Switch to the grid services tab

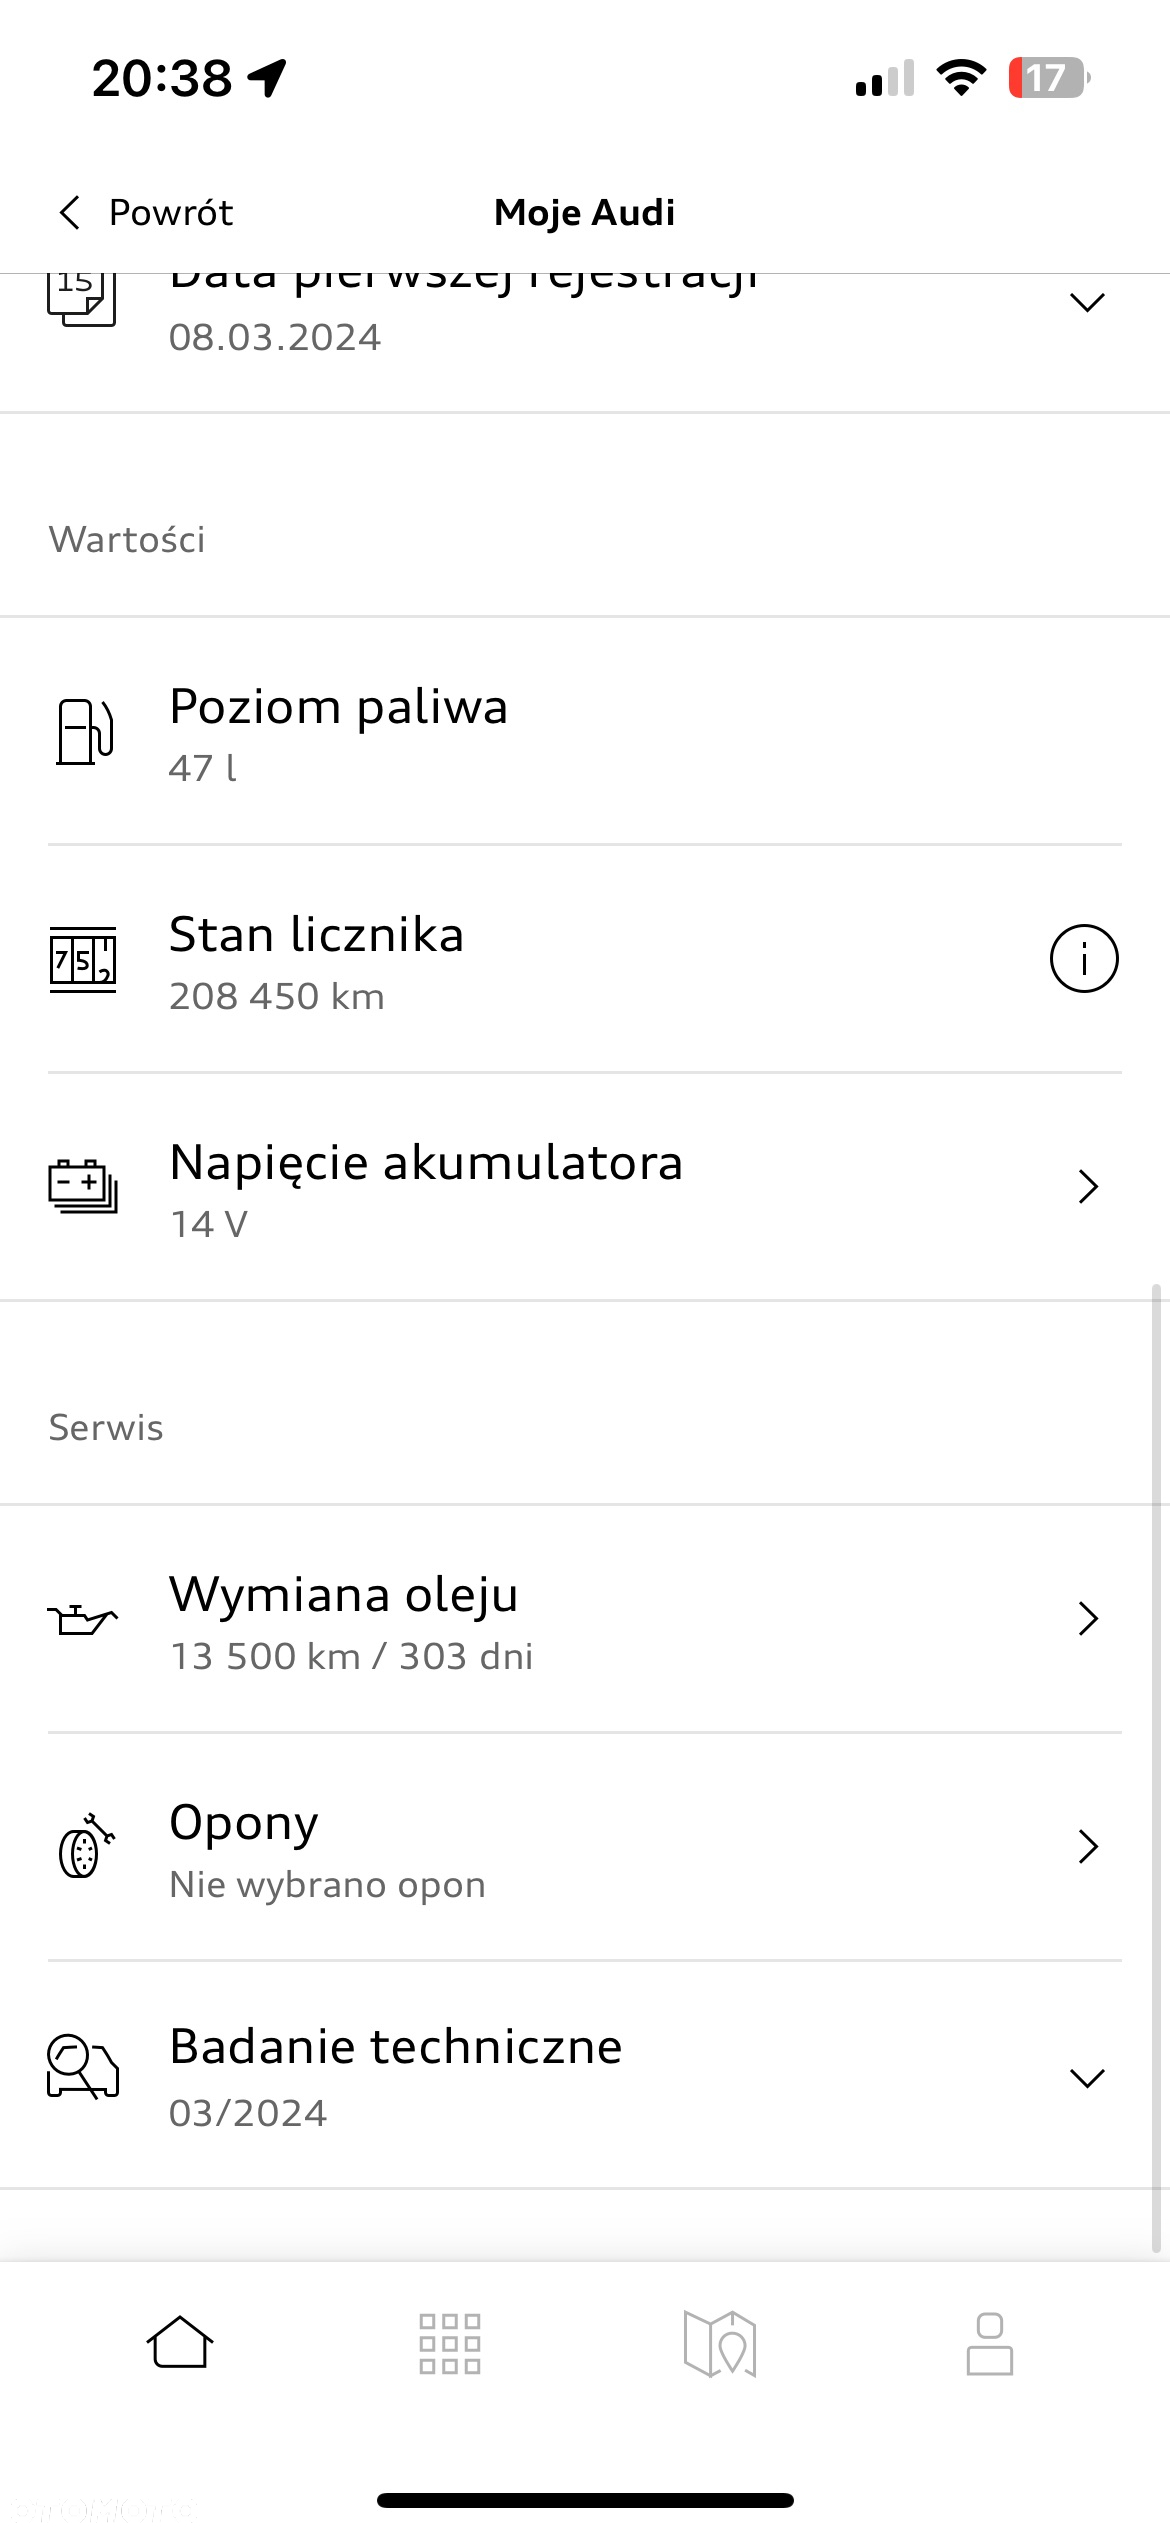click(x=450, y=2343)
